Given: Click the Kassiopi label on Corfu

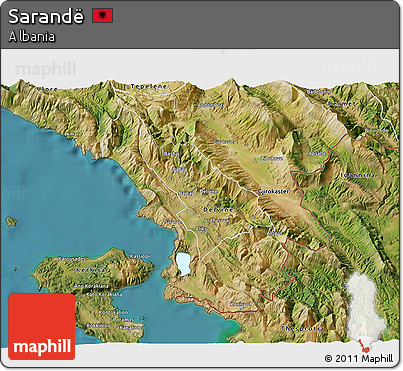Looking at the screenshot, I should [x=139, y=256].
